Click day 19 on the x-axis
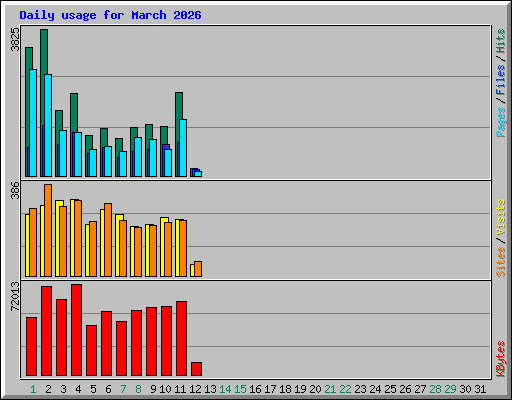The width and height of the screenshot is (512, 400). pos(300,389)
